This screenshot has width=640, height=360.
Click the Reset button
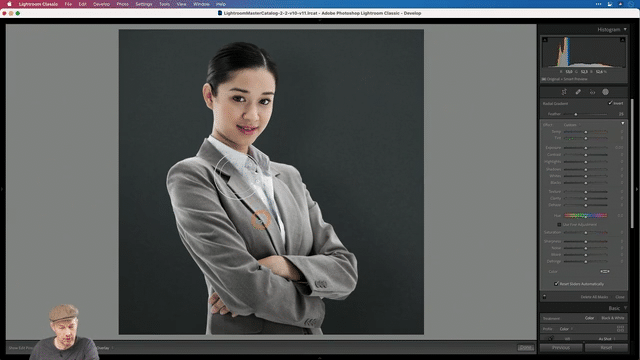click(x=606, y=348)
